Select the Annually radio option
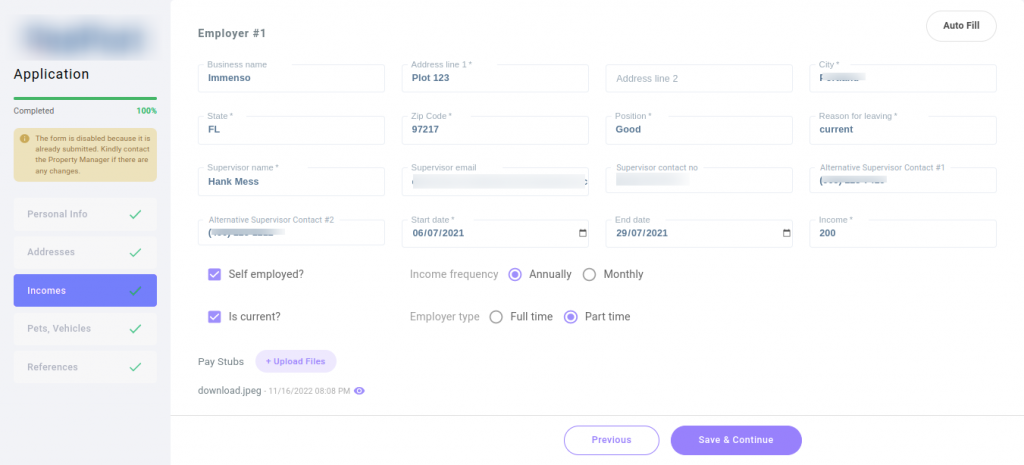1024x465 pixels. click(515, 274)
